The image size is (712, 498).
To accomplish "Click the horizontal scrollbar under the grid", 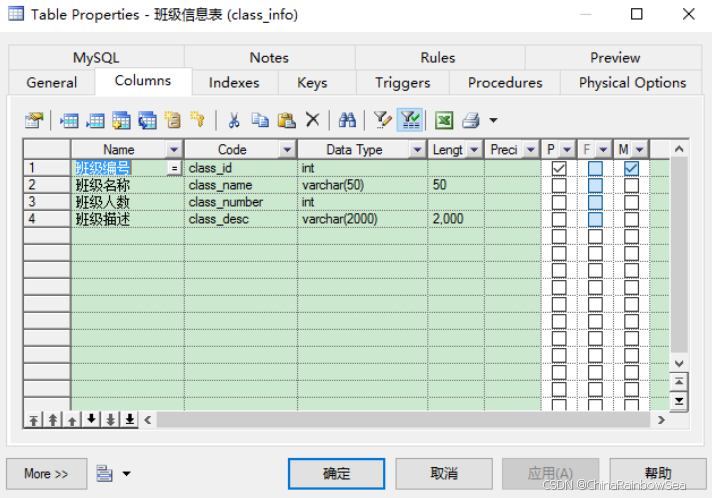I will point(400,420).
